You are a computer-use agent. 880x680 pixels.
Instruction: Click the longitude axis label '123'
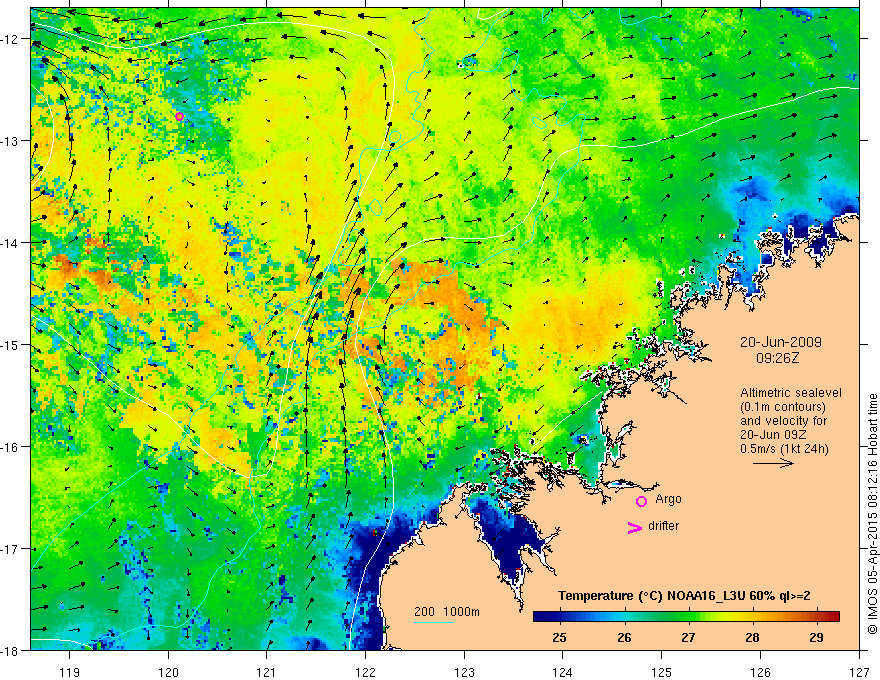(x=464, y=672)
